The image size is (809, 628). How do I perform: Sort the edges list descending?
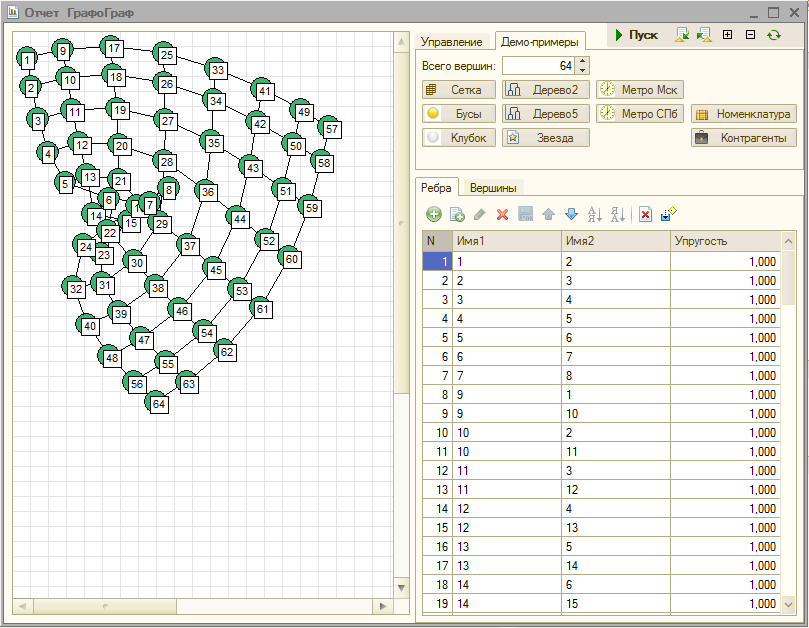tap(617, 214)
